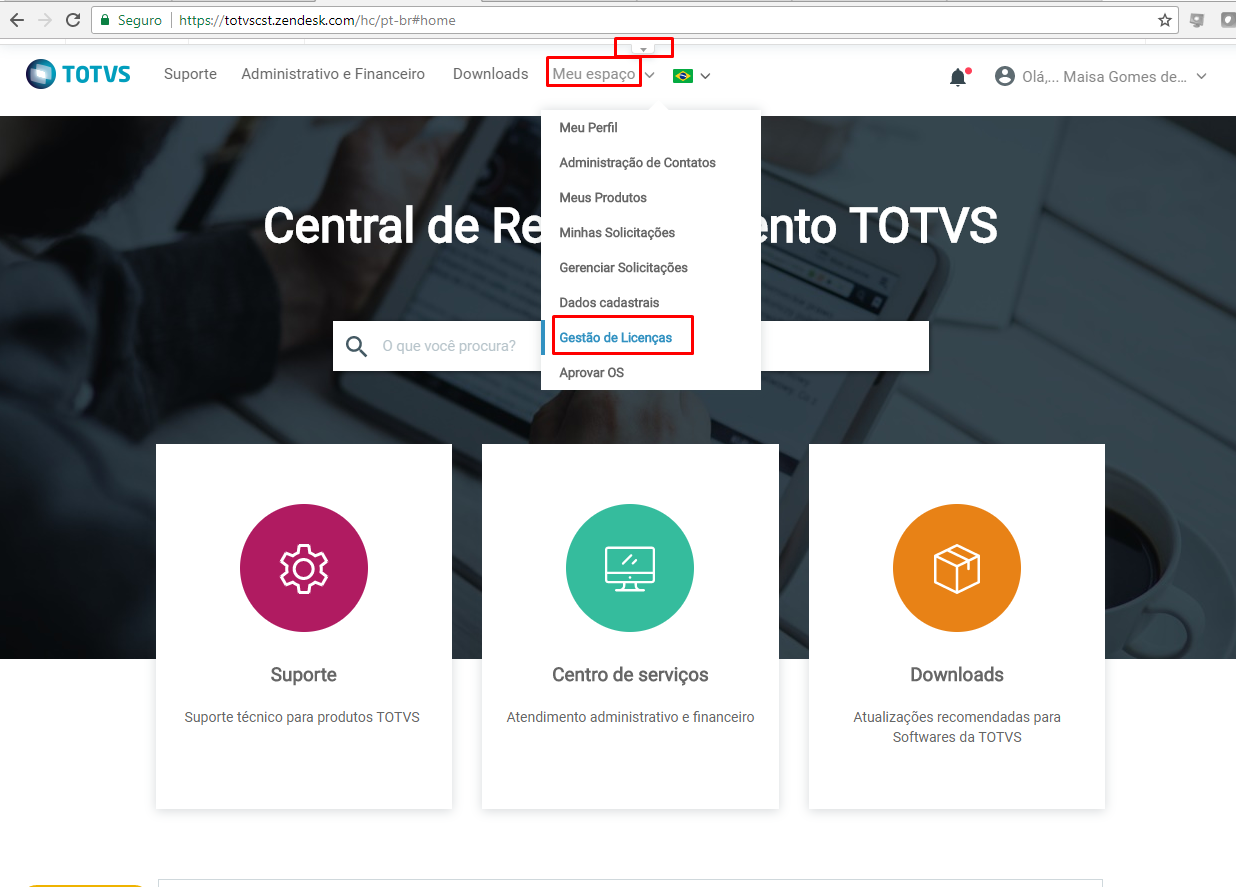Click Olá,... Maisa Gomes de... user name
1236x887 pixels.
(1104, 77)
